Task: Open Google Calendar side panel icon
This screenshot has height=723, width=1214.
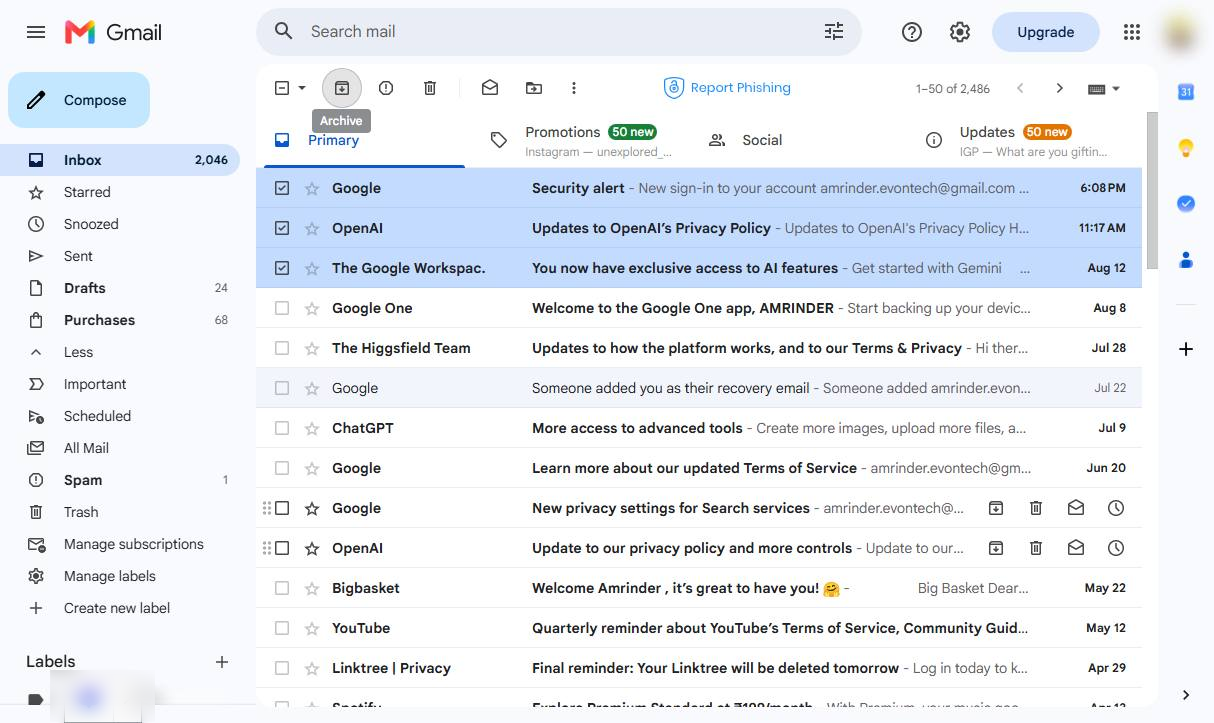Action: point(1186,92)
